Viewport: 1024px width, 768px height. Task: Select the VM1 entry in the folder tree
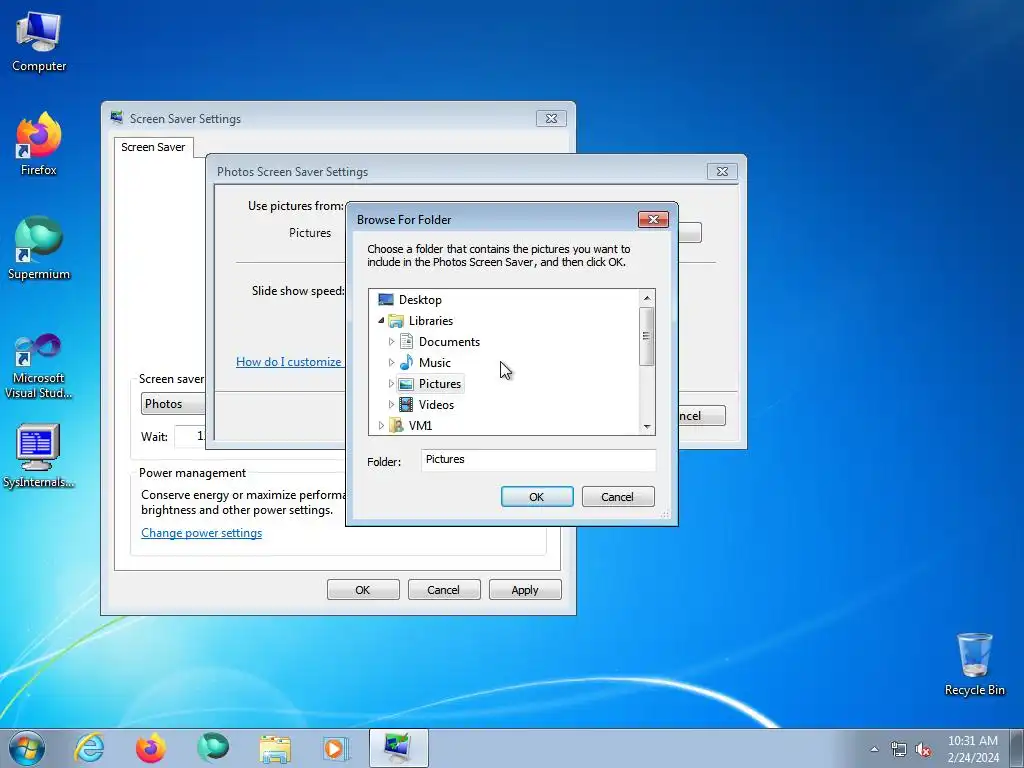(x=420, y=426)
